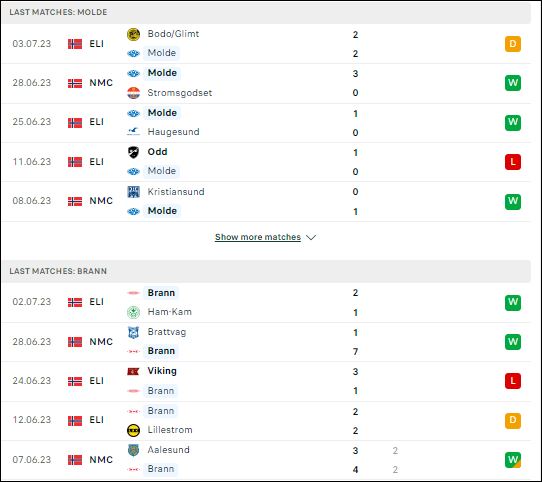
Task: Open the draw badge for Bodo/Glimt vs Molde
Action: click(513, 44)
